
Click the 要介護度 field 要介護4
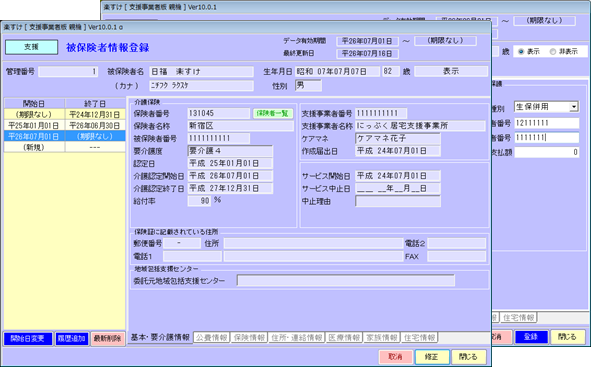click(230, 151)
